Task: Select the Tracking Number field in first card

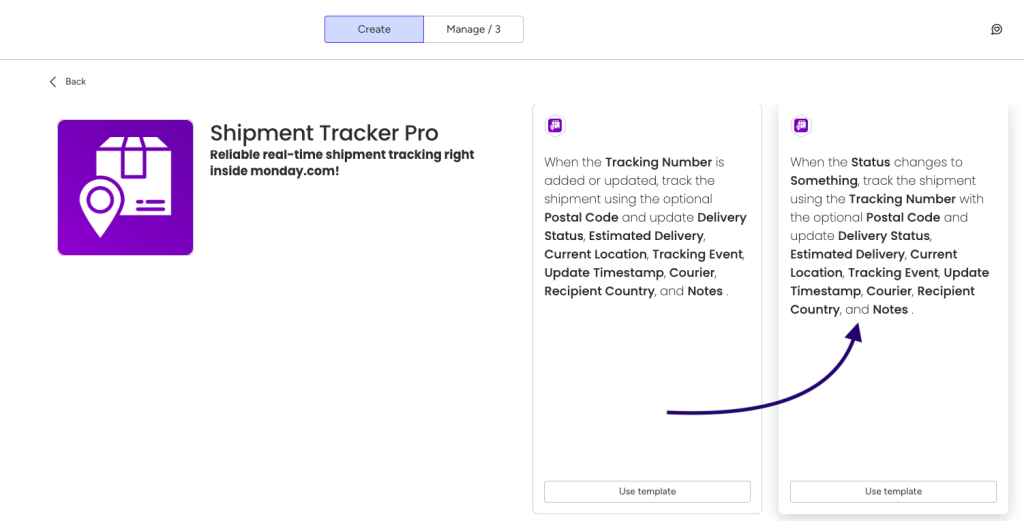Action: point(658,162)
